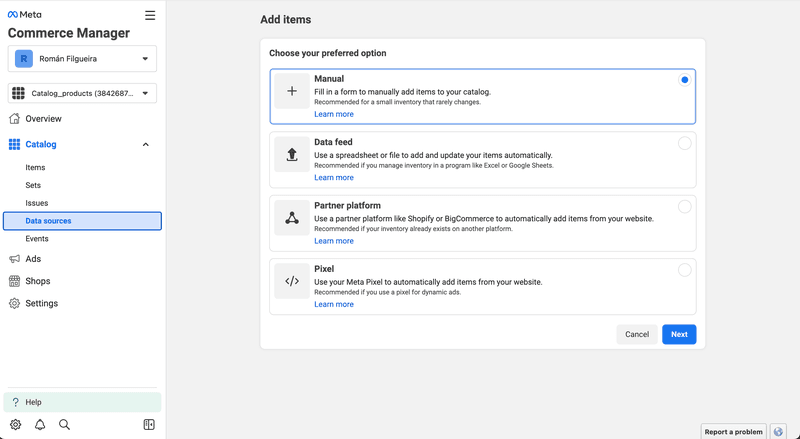Click the Román Filgueira account avatar
This screenshot has height=439, width=800.
(23, 59)
